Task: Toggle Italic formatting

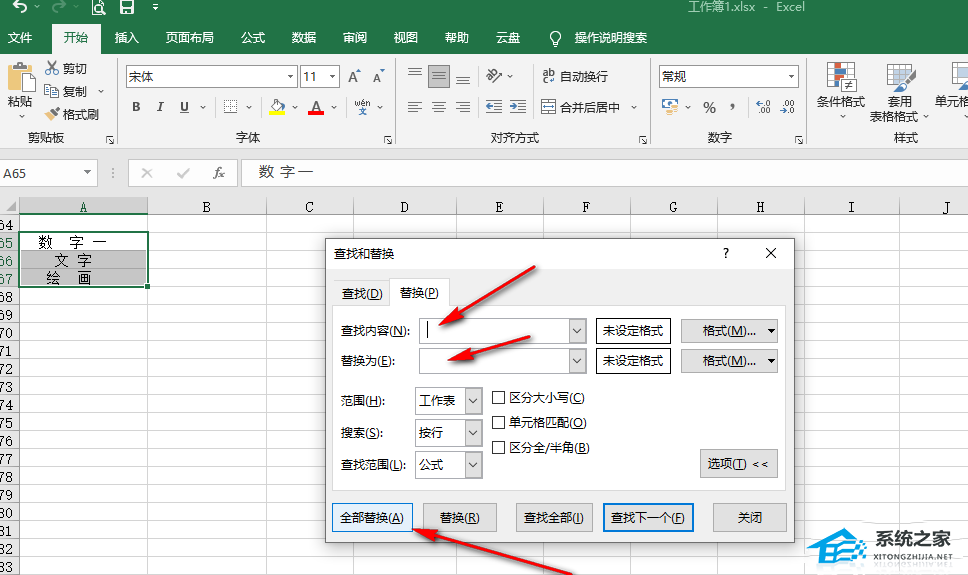Action: point(160,107)
